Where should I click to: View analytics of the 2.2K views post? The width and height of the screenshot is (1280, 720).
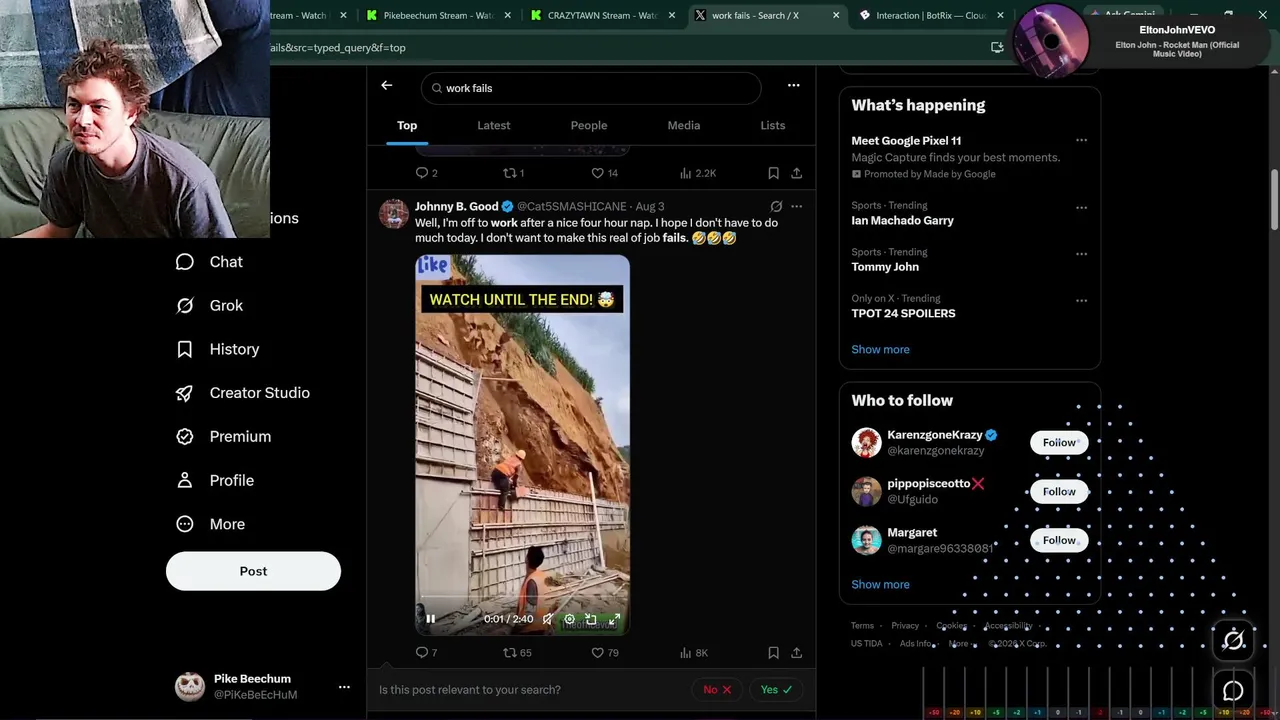click(x=698, y=173)
